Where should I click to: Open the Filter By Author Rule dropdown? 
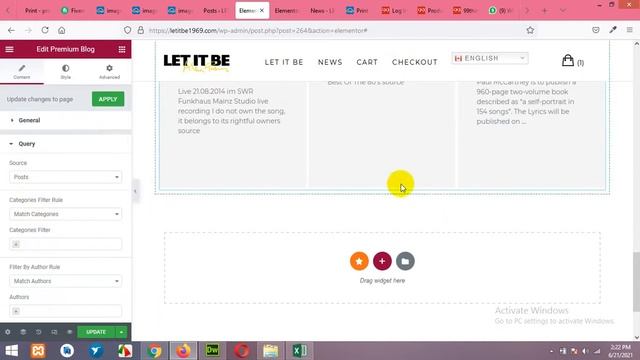(x=65, y=281)
